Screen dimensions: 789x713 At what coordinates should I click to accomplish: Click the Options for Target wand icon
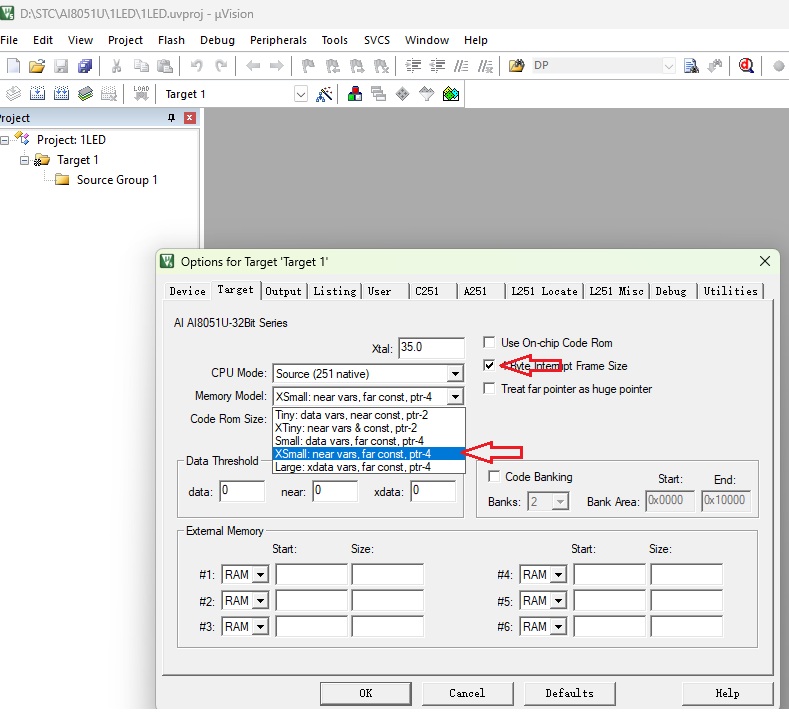(324, 94)
